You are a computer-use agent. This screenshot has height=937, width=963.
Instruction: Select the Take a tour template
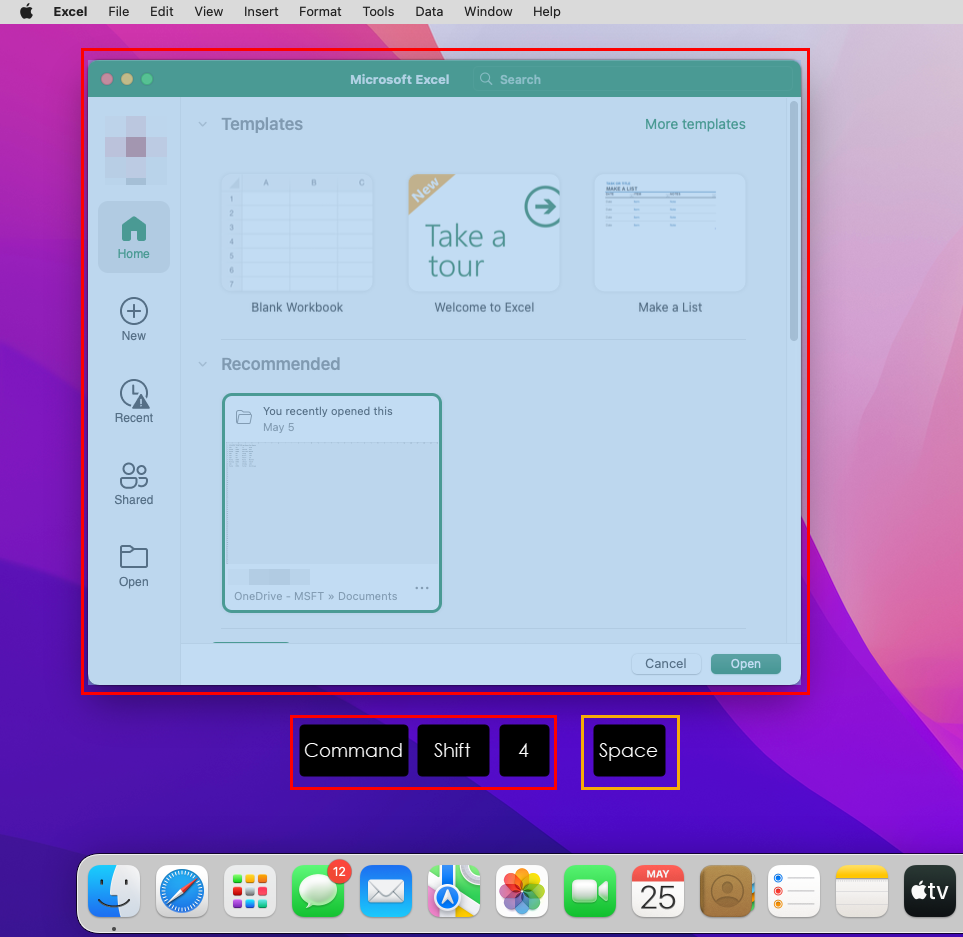click(484, 232)
